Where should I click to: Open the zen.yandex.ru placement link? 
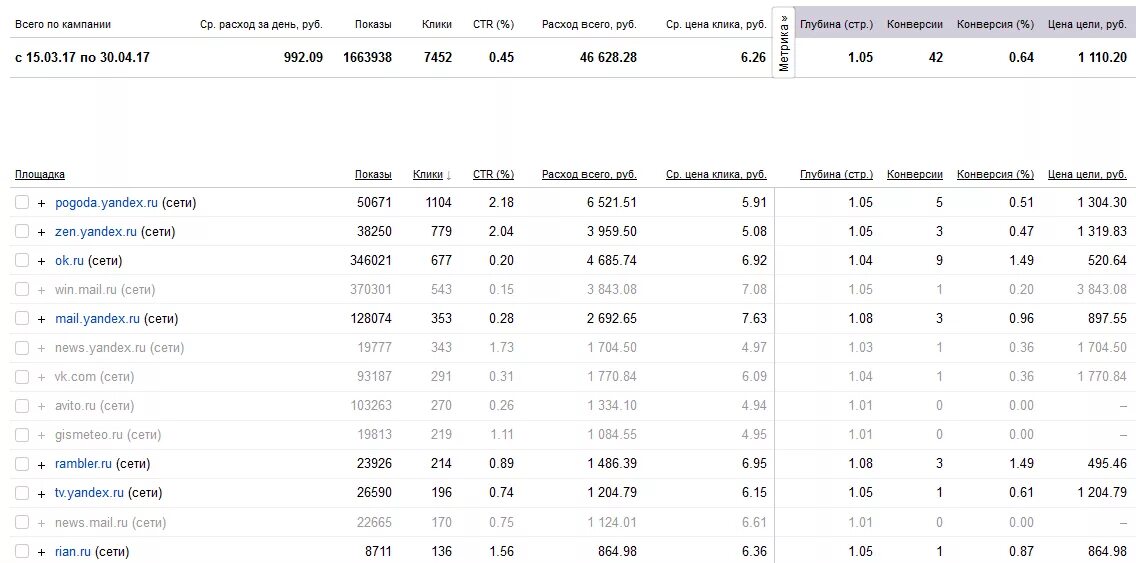(x=96, y=232)
